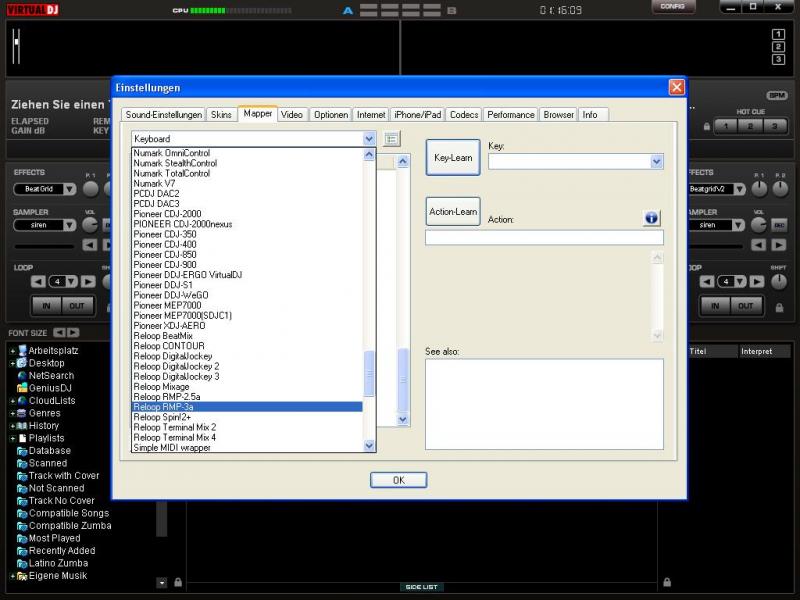This screenshot has height=600, width=800.
Task: Click the lock icon below folder list
Action: coord(178,582)
